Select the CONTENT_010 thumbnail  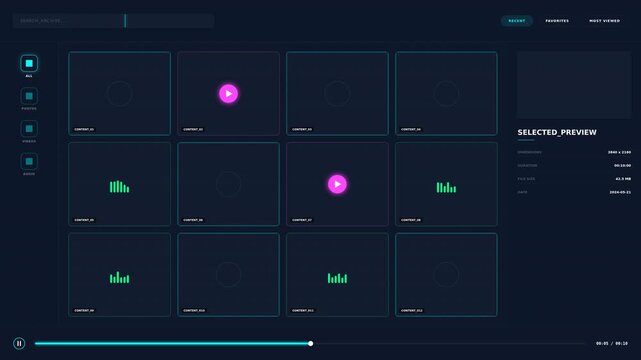(x=229, y=275)
